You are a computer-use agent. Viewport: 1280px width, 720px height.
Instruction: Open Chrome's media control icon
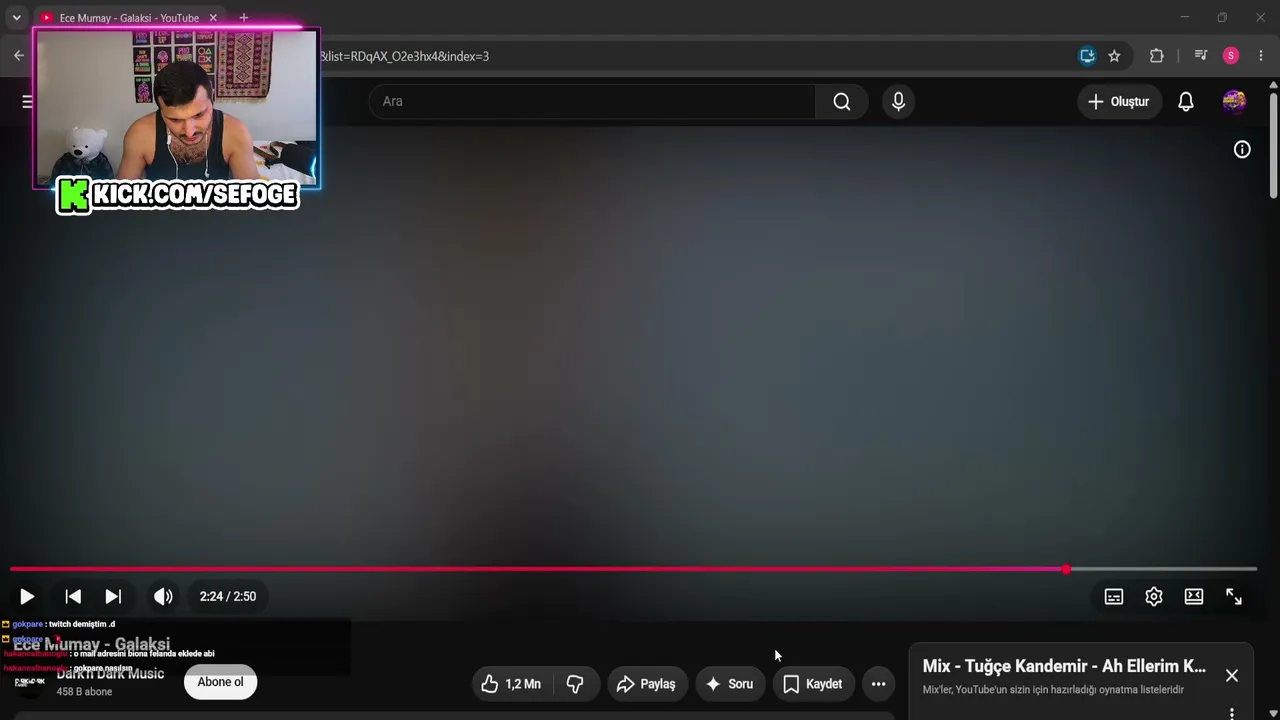point(1201,56)
